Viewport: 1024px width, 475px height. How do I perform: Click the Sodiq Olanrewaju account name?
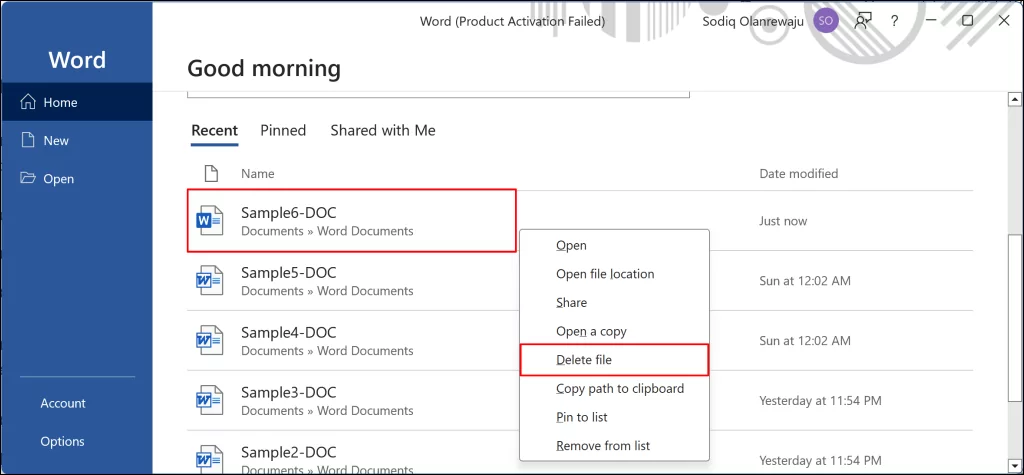753,21
